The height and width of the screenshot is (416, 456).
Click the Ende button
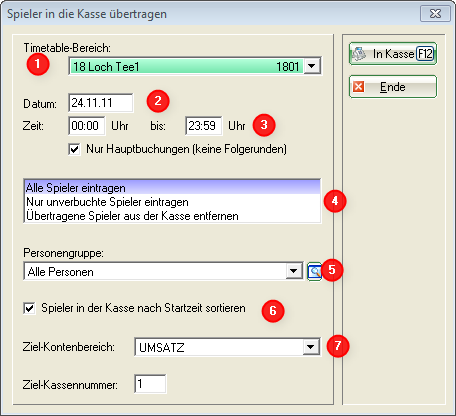(393, 87)
